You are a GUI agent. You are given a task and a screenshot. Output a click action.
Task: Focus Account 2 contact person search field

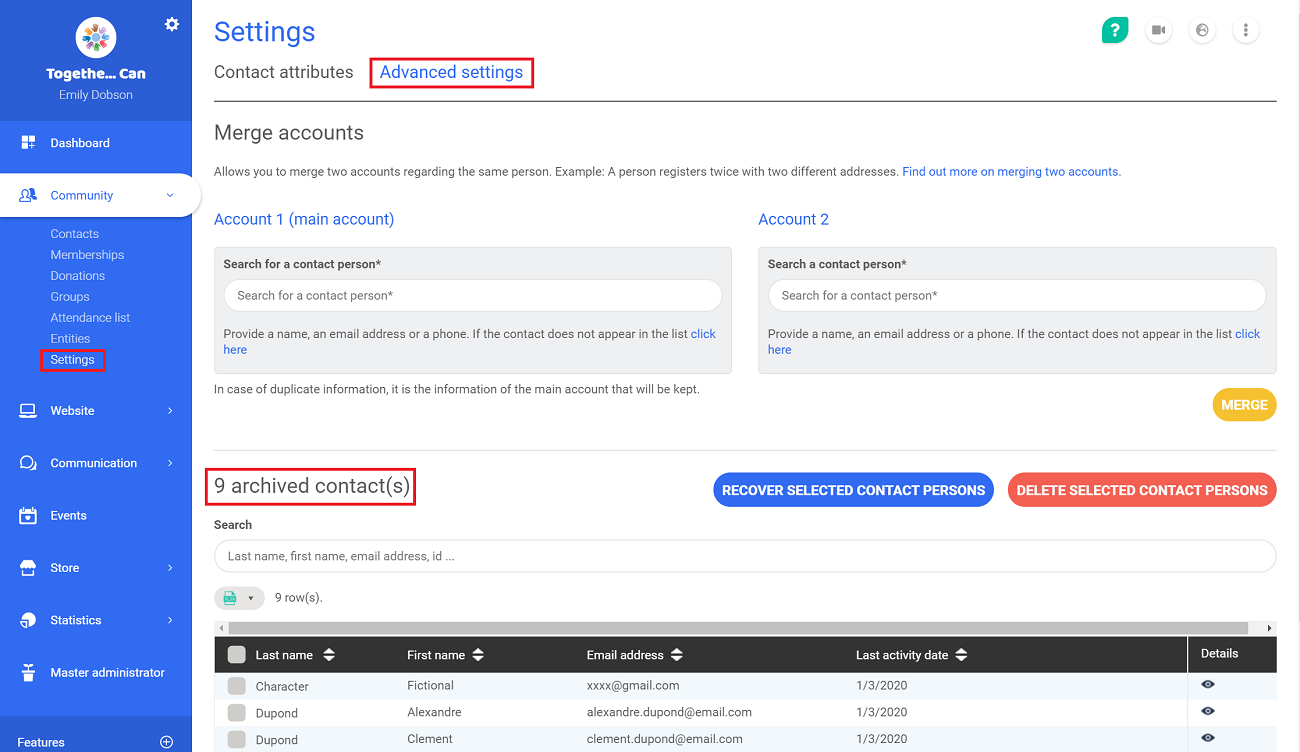pyautogui.click(x=1017, y=295)
